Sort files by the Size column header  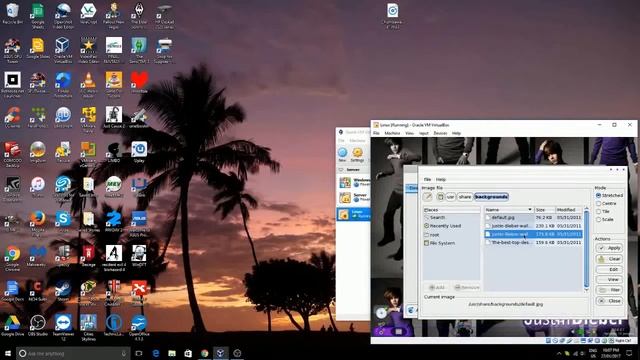click(x=544, y=209)
